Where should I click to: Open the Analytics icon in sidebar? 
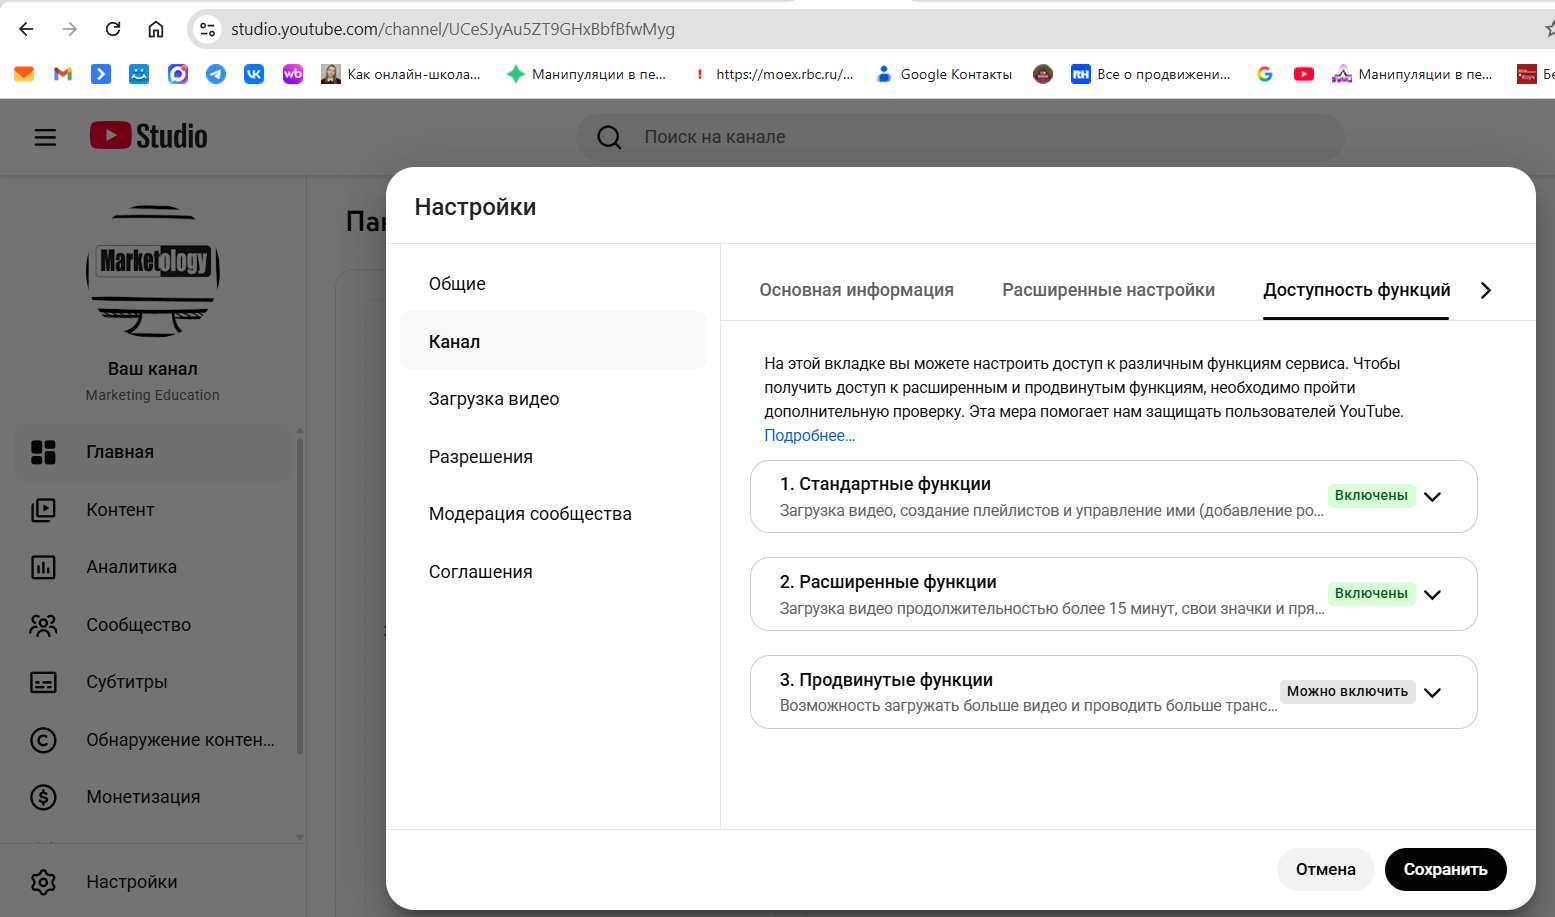coord(43,567)
